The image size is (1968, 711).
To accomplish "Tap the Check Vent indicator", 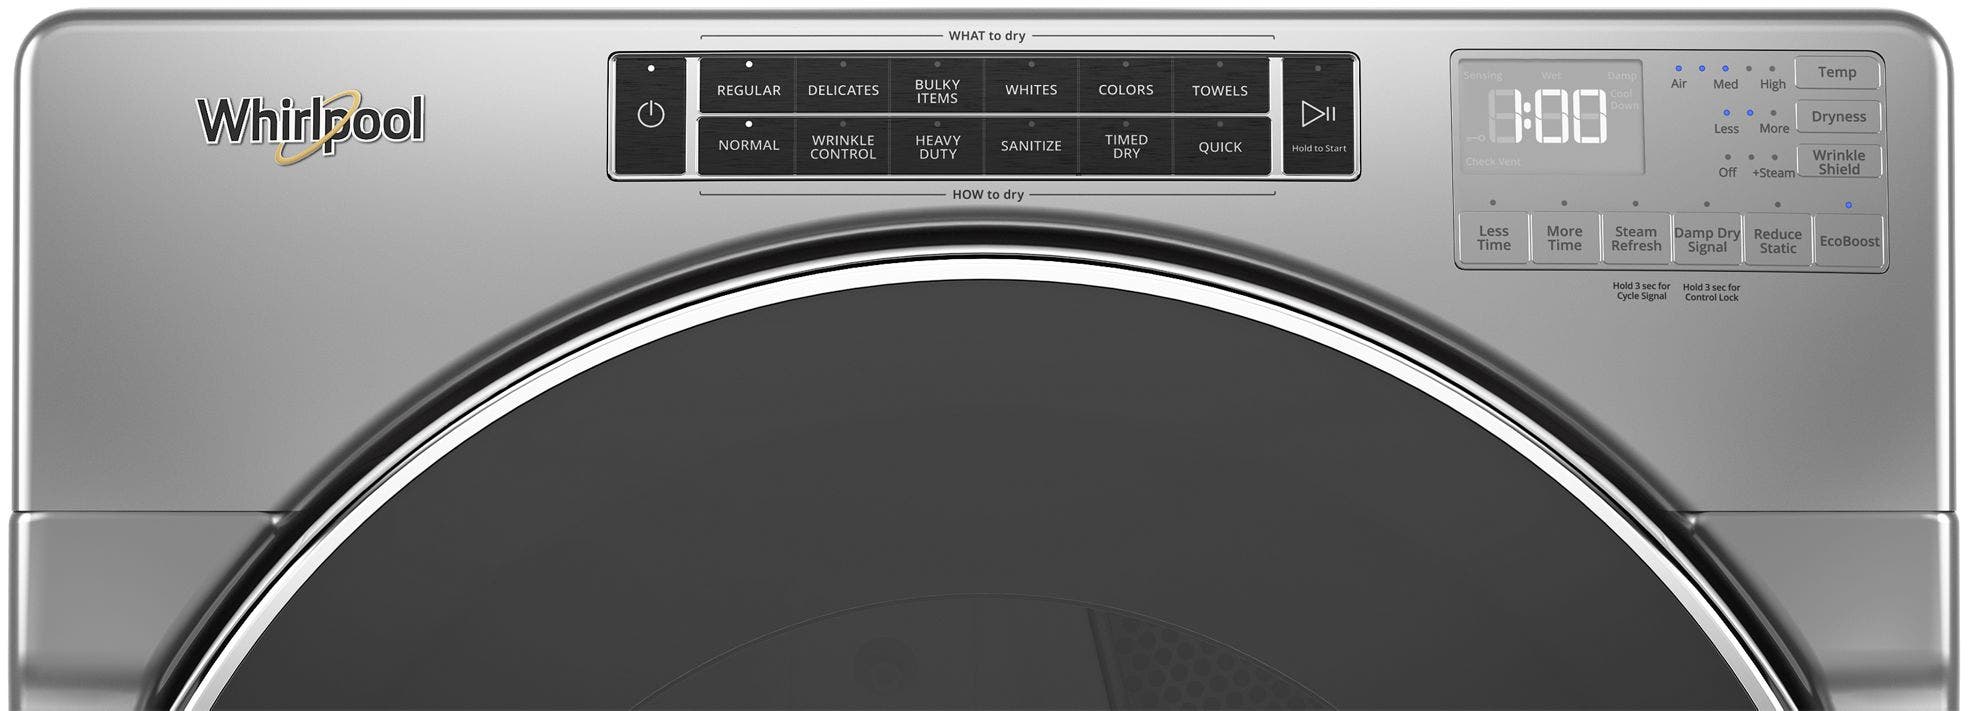I will pos(1493,162).
